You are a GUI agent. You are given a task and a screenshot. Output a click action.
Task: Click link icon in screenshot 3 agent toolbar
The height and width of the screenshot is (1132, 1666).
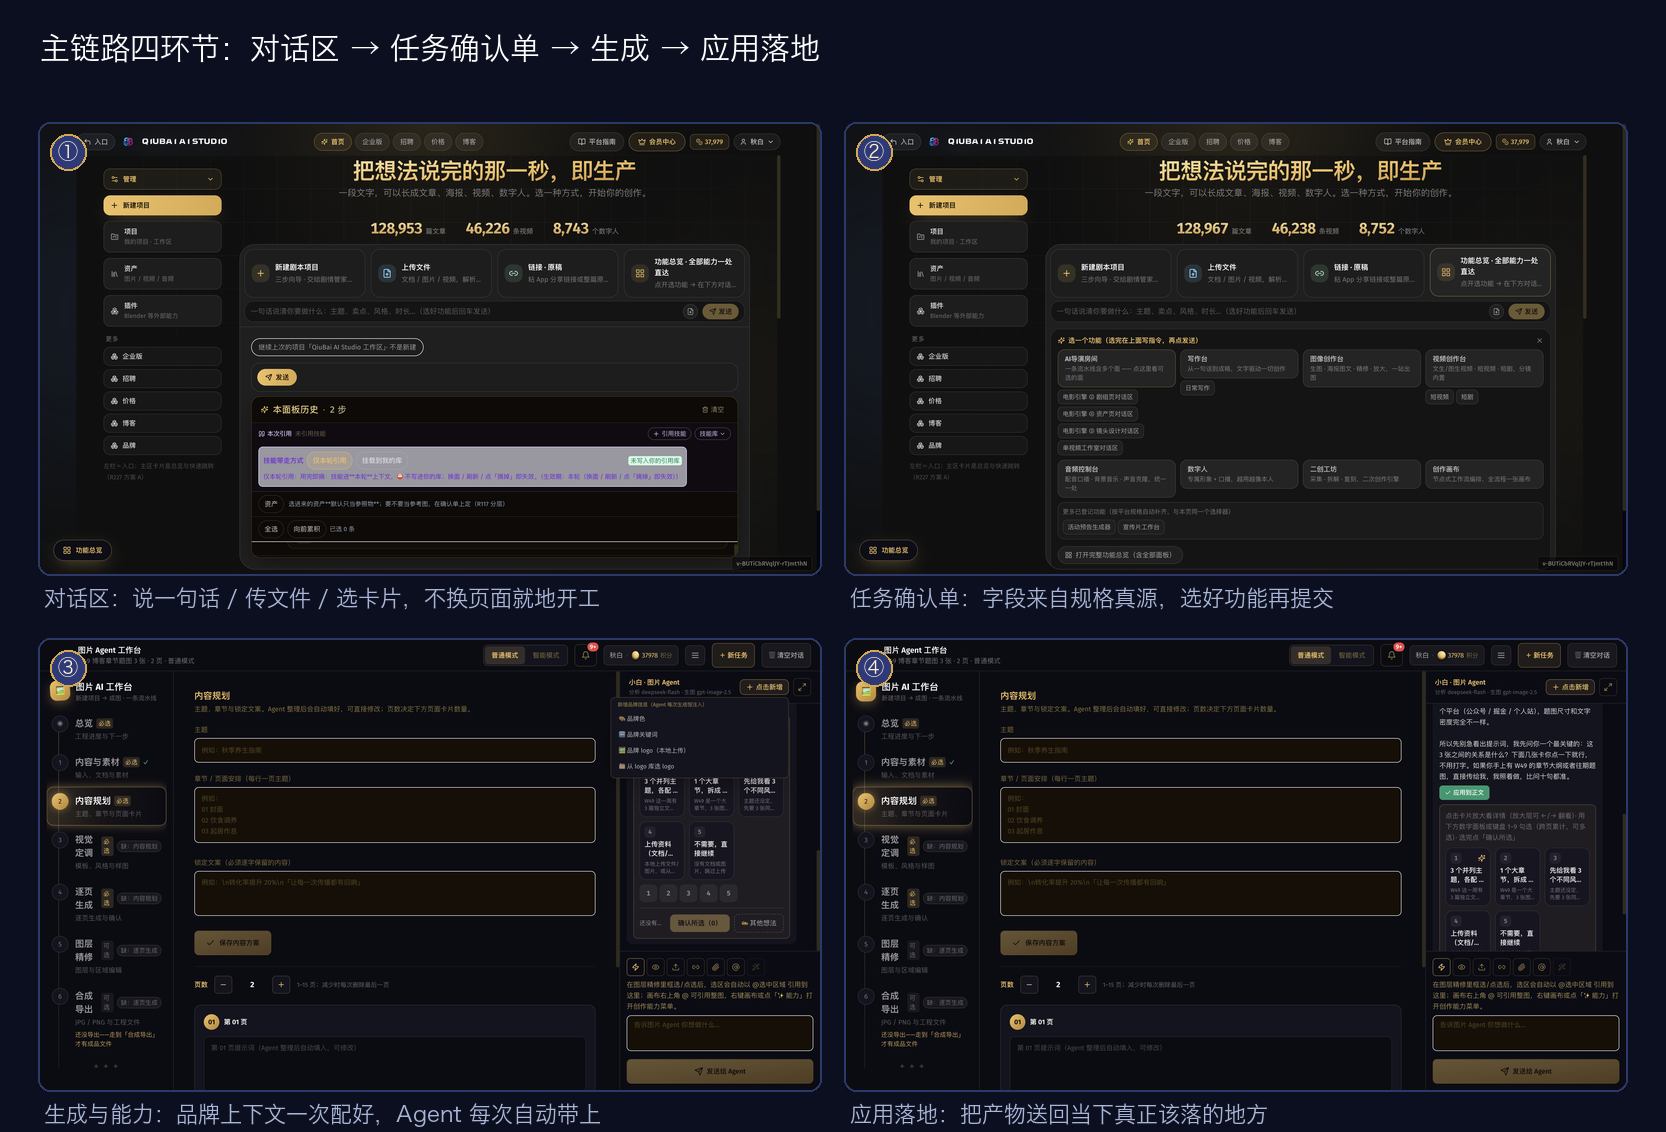click(x=696, y=967)
